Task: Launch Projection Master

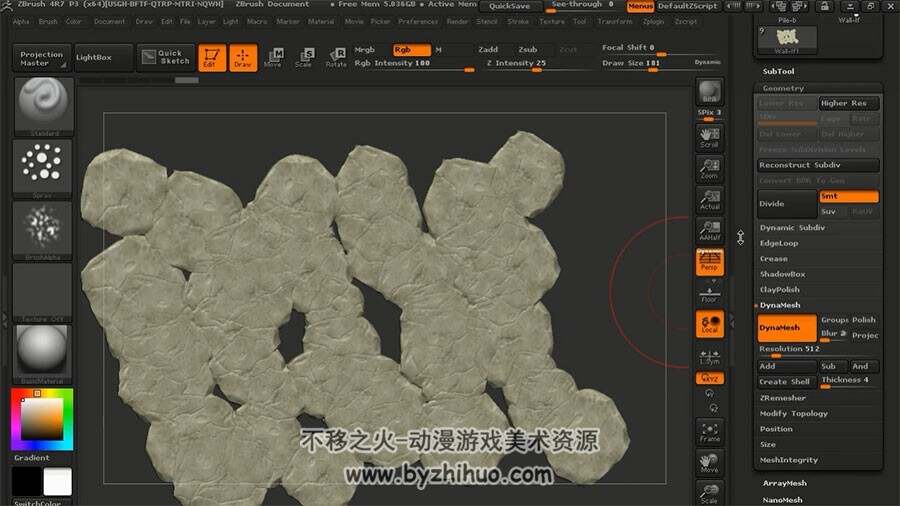Action: point(41,58)
